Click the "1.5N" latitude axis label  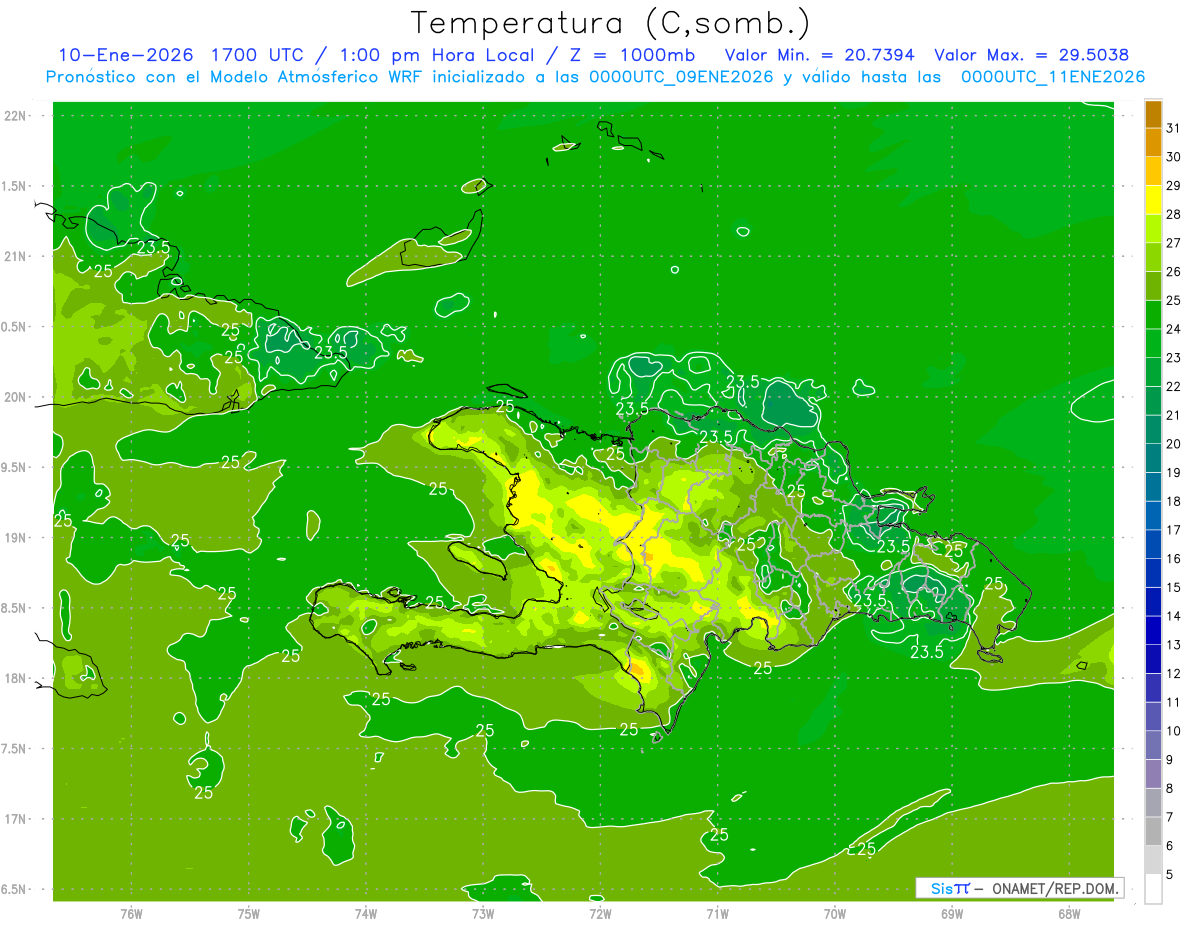pyautogui.click(x=14, y=186)
